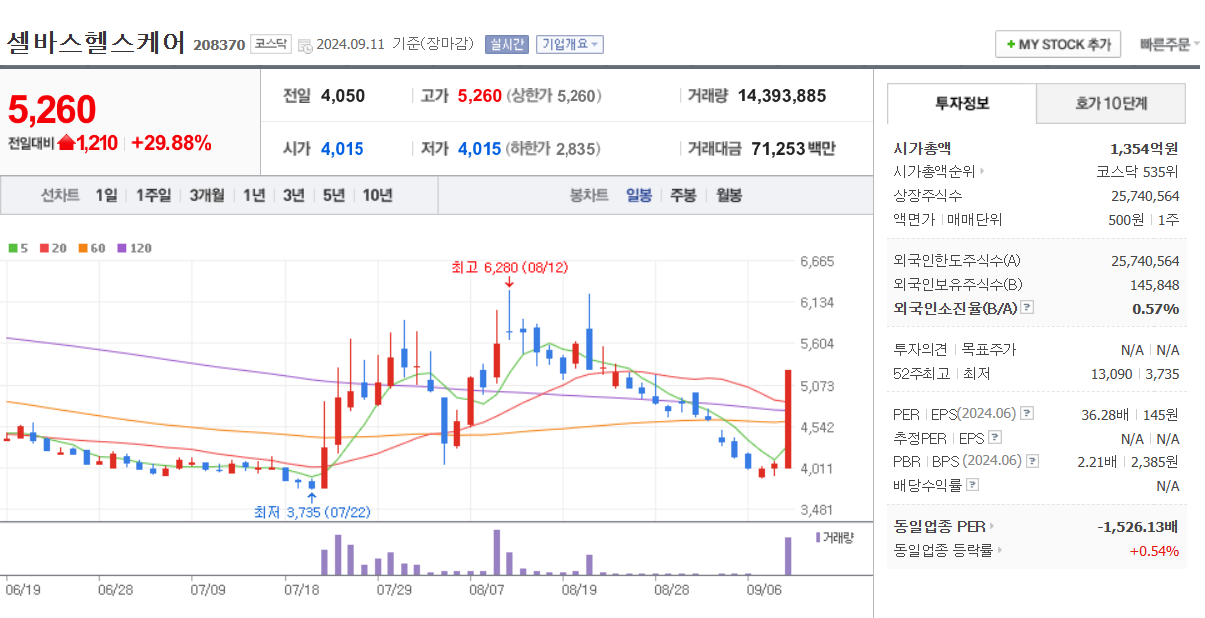Expand the 기업개요 dropdown
Screen dimensions: 1205x618
tap(570, 45)
